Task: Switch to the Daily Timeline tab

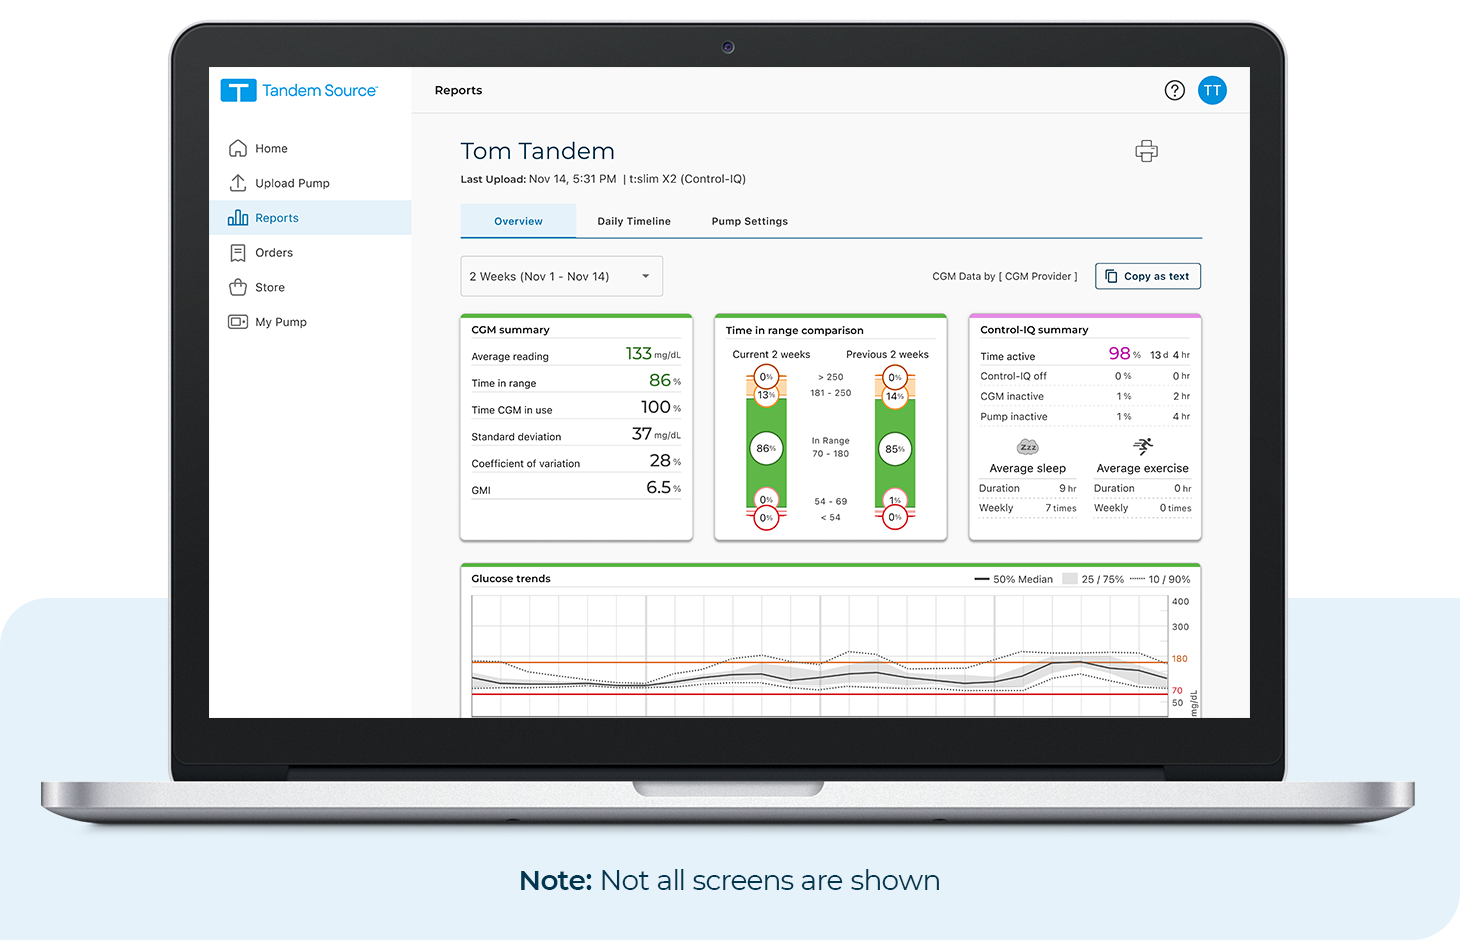Action: click(633, 220)
